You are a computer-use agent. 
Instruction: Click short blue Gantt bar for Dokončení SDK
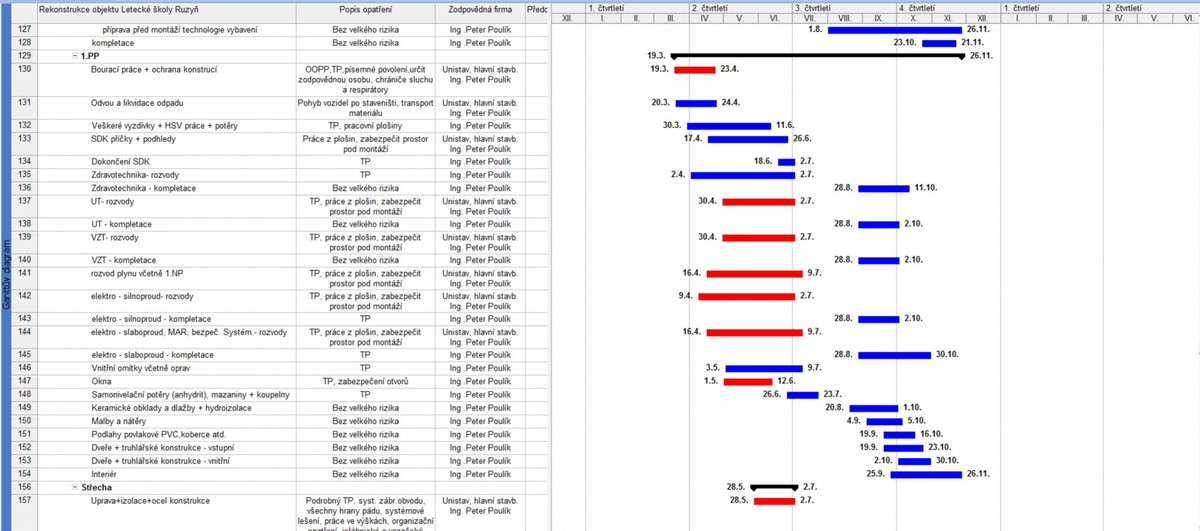786,161
